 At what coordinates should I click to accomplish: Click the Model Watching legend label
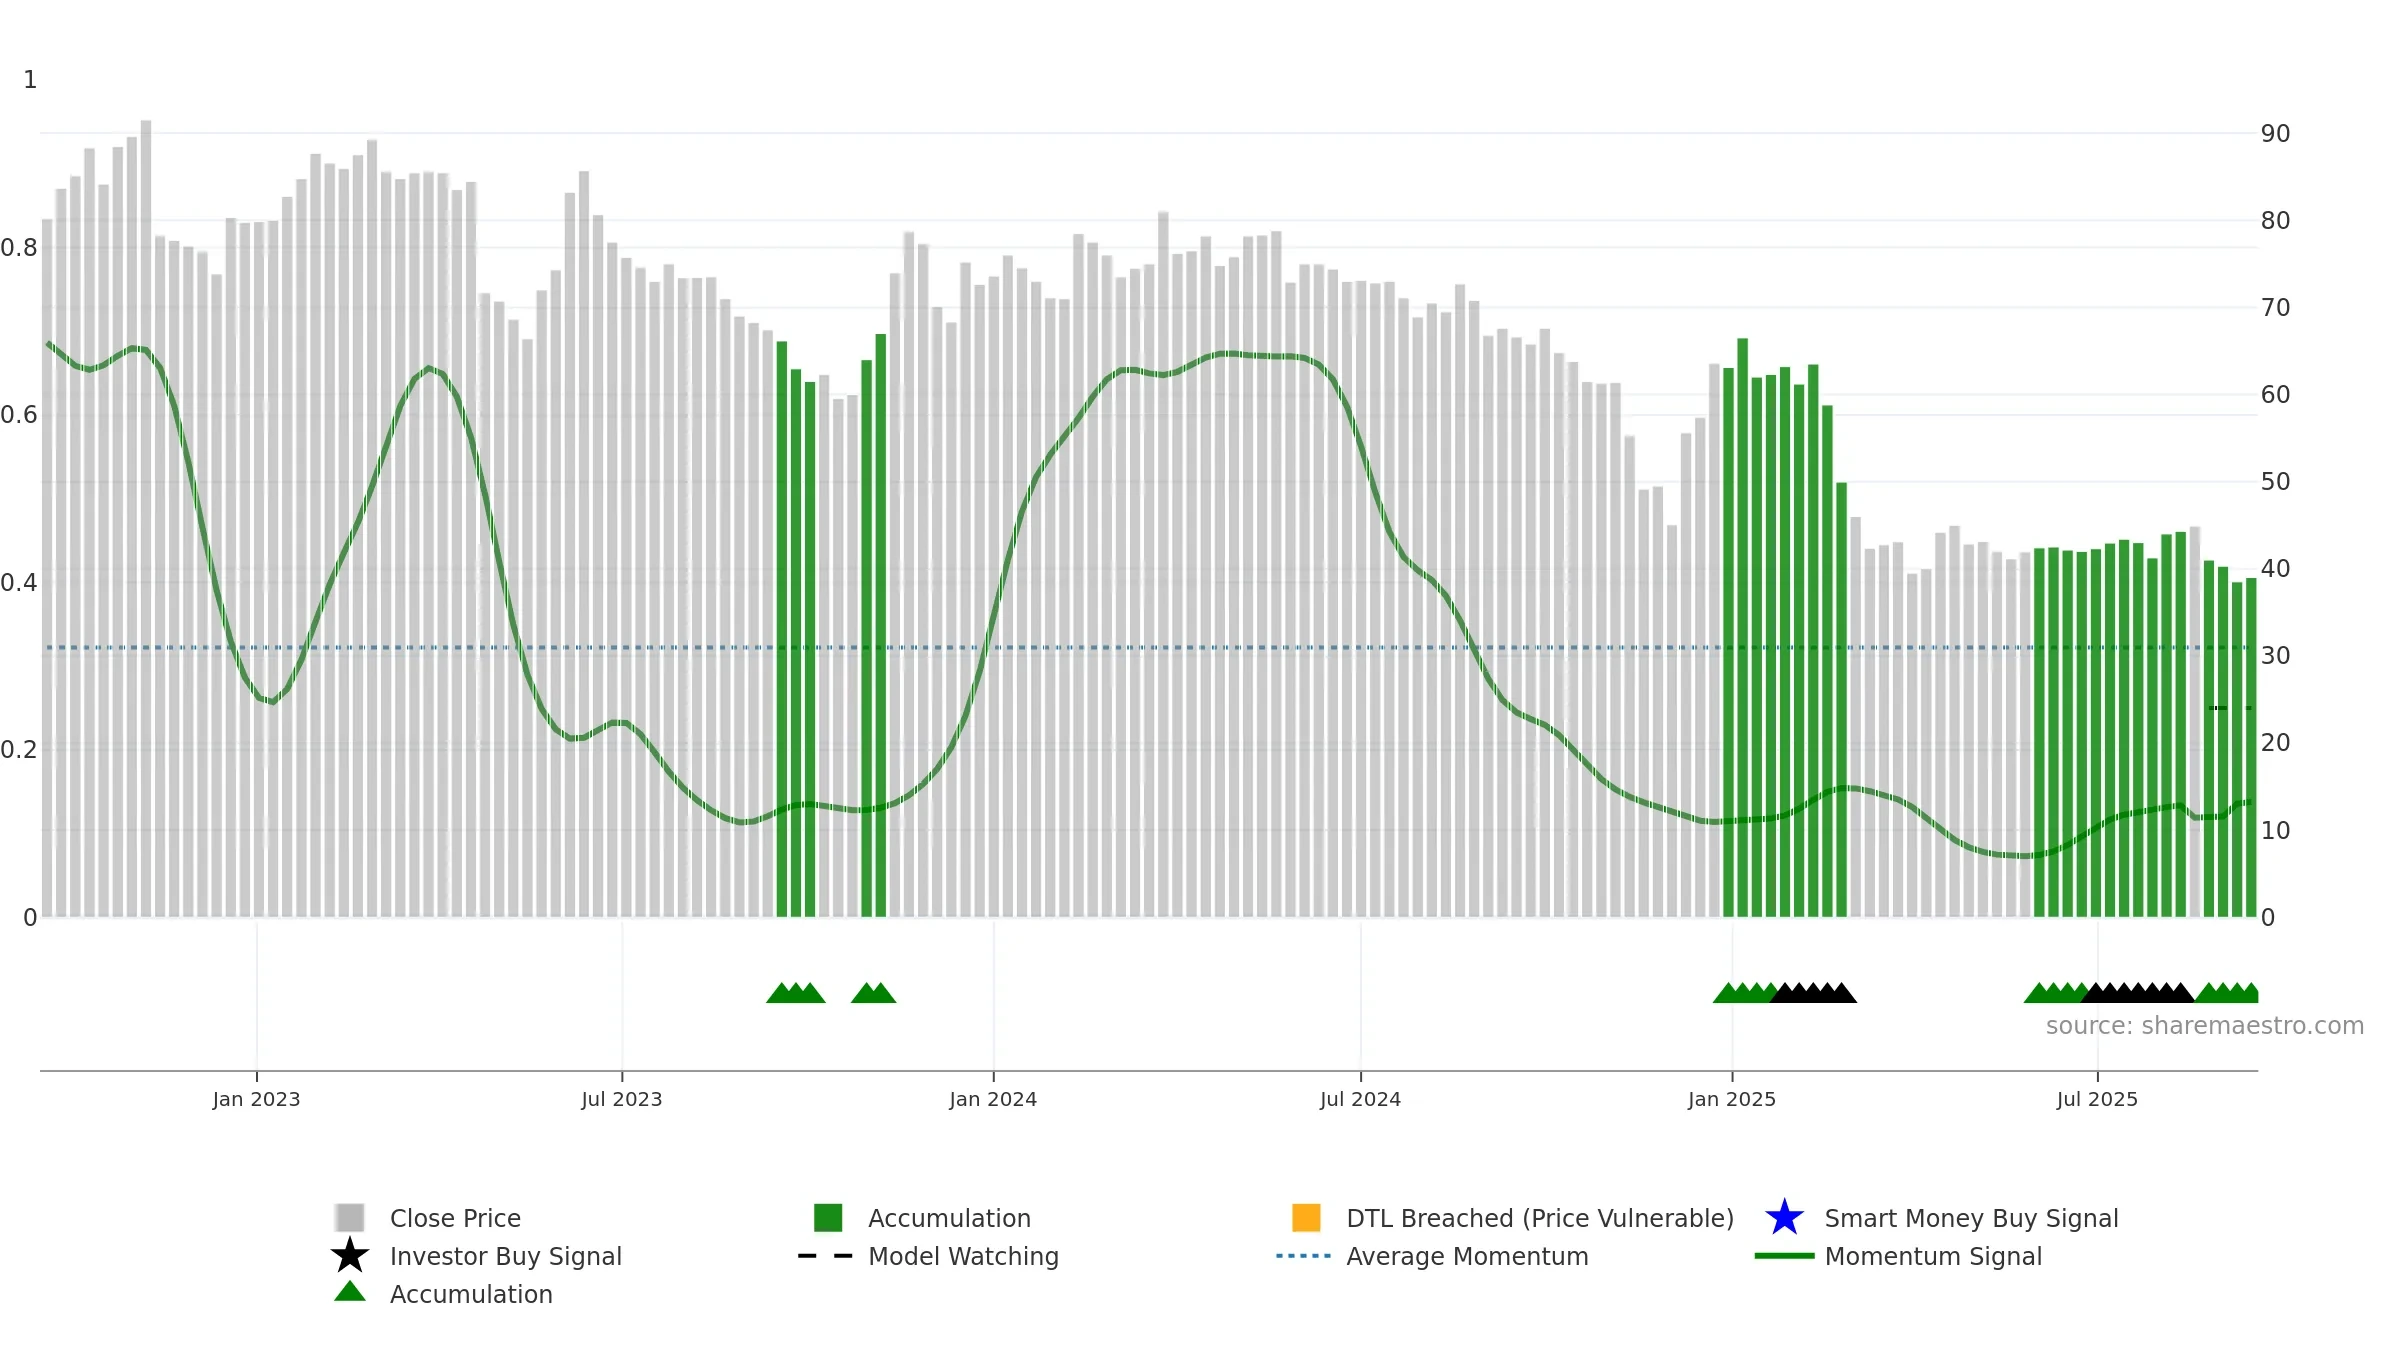[x=963, y=1256]
